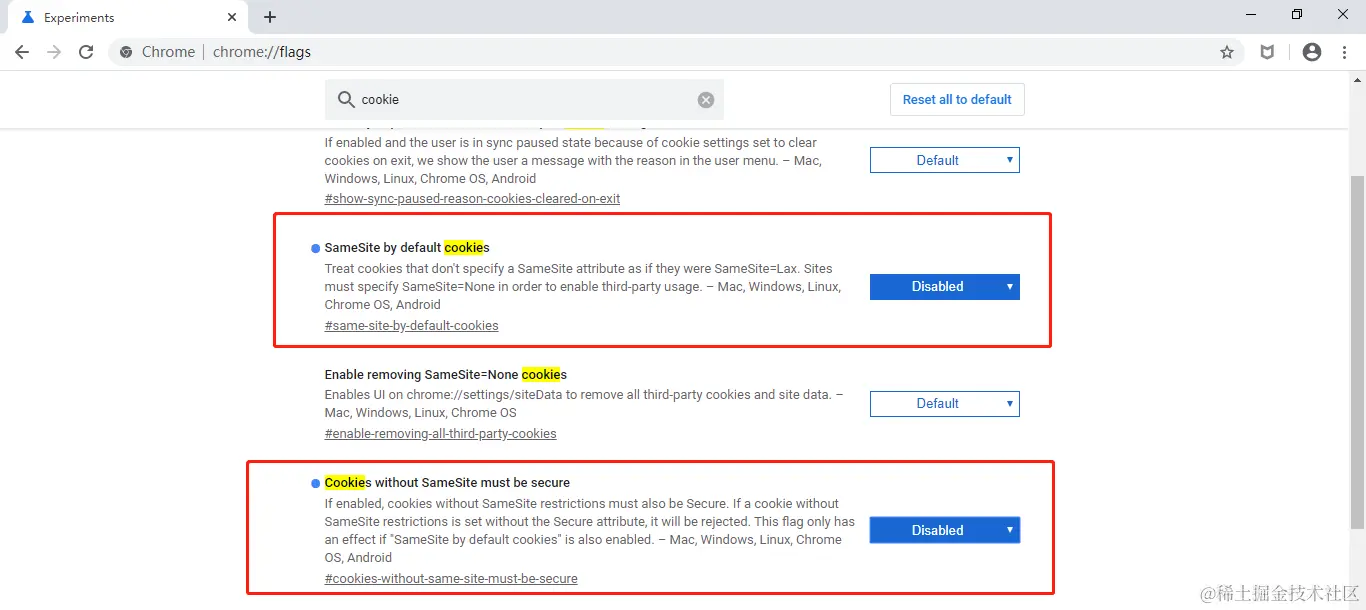Image resolution: width=1366 pixels, height=610 pixels.
Task: Clear the cookie search text
Action: tap(706, 100)
